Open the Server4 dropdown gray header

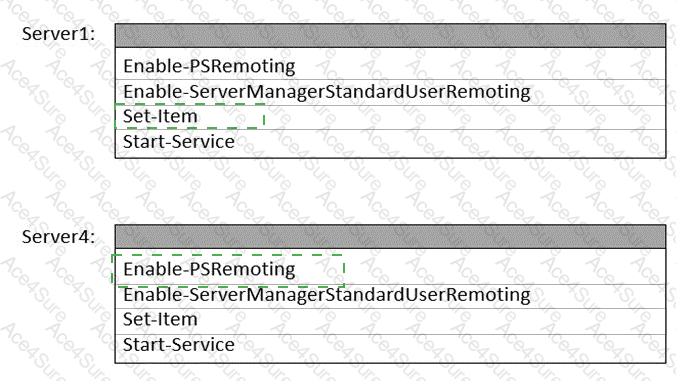click(390, 237)
